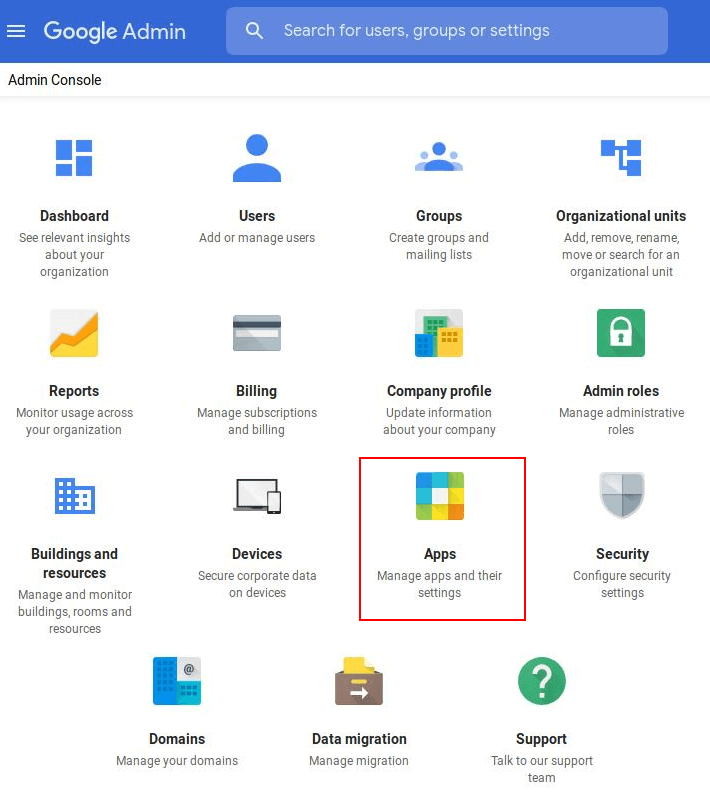Viewport: 710px width, 802px height.
Task: Click the Admin roles title
Action: coord(621,391)
